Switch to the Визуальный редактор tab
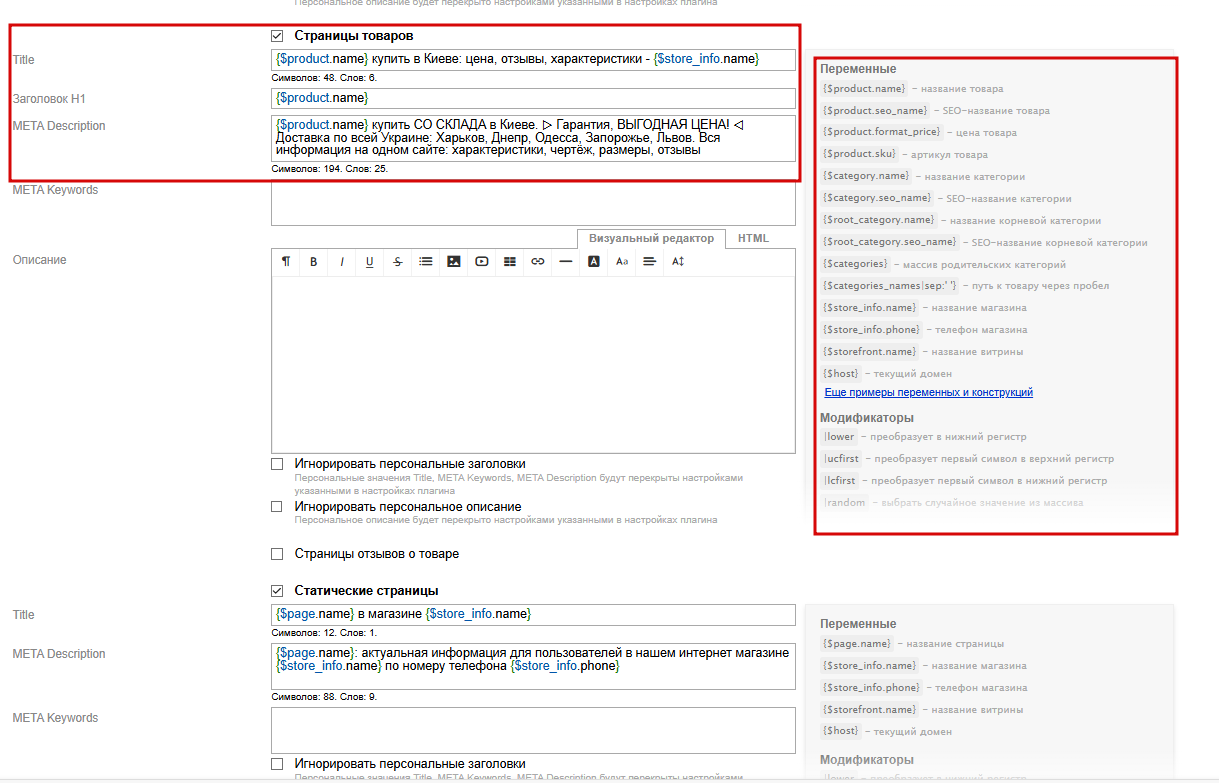1219x783 pixels. pyautogui.click(x=651, y=238)
